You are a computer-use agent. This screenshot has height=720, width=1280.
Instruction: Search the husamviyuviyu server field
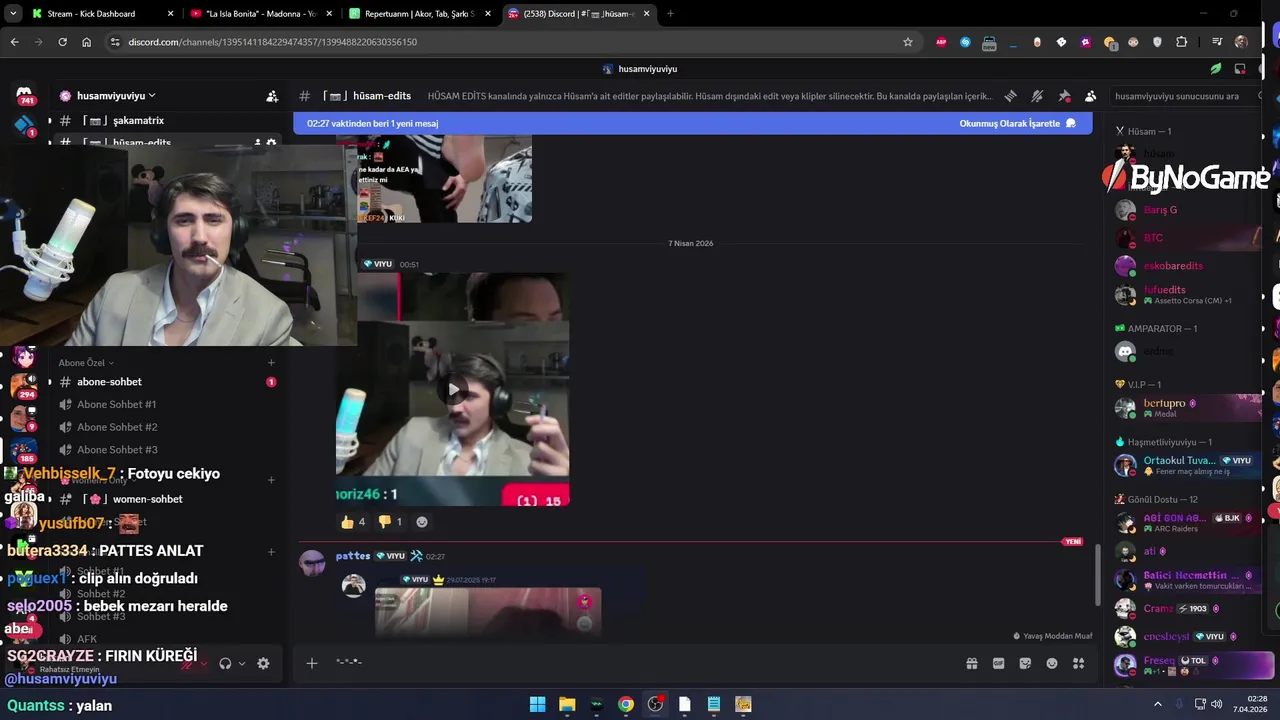click(x=1183, y=96)
